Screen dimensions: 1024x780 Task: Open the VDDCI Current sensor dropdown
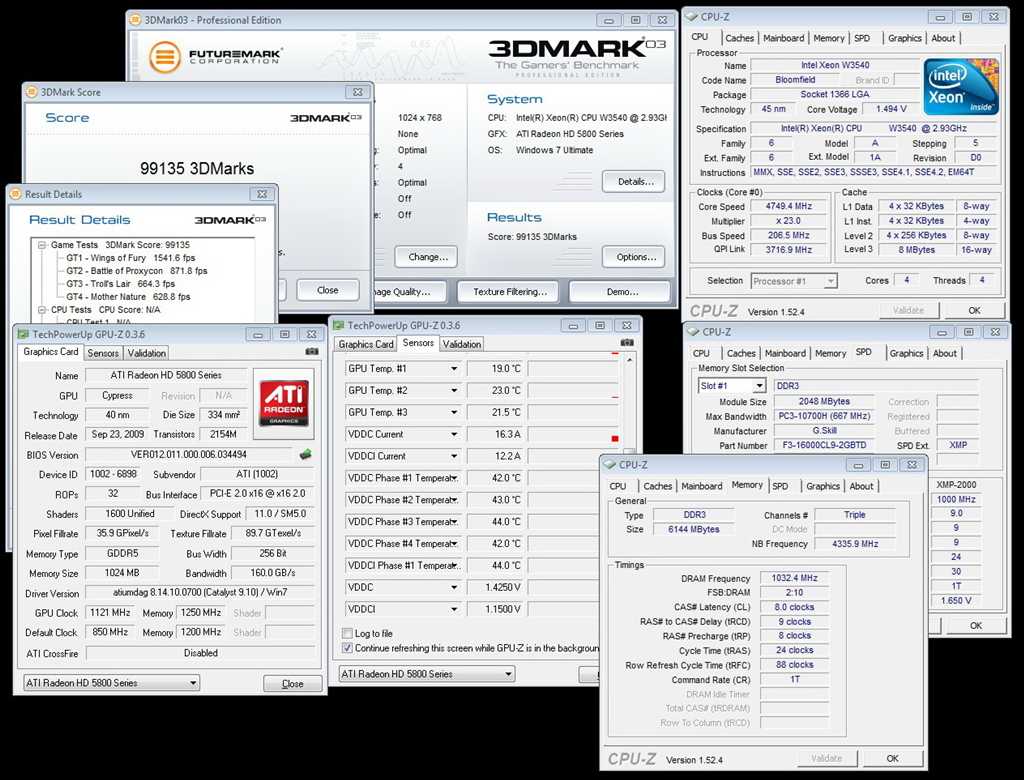pos(454,456)
